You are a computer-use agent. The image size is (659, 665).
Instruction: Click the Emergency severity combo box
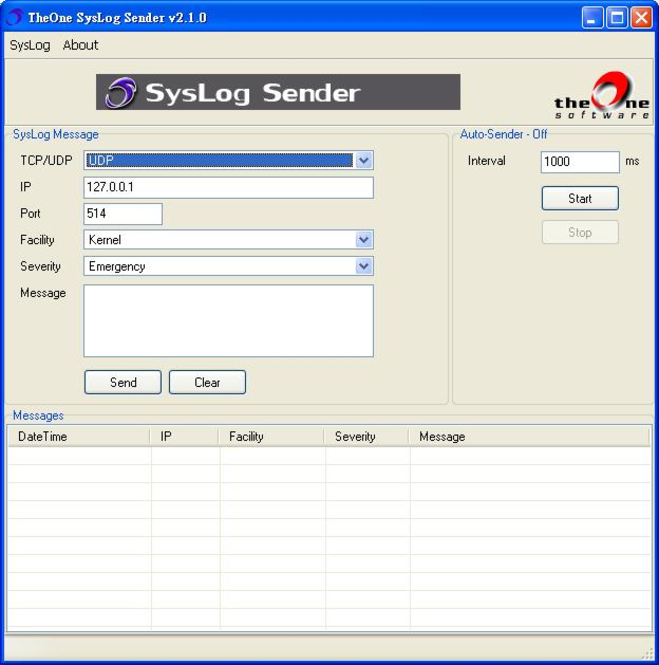point(228,266)
